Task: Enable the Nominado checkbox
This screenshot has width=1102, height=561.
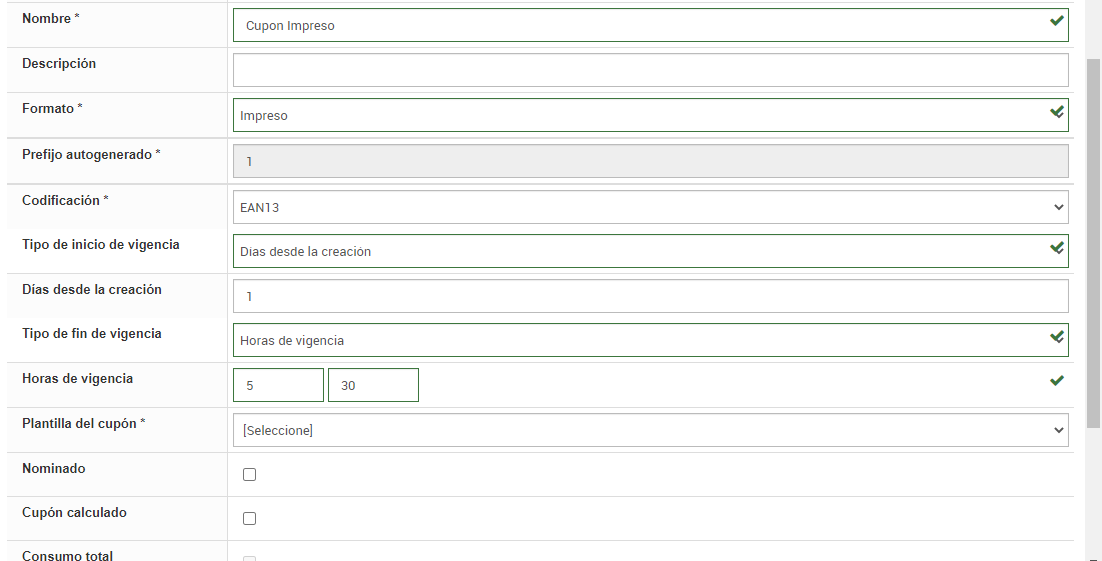Action: [249, 475]
